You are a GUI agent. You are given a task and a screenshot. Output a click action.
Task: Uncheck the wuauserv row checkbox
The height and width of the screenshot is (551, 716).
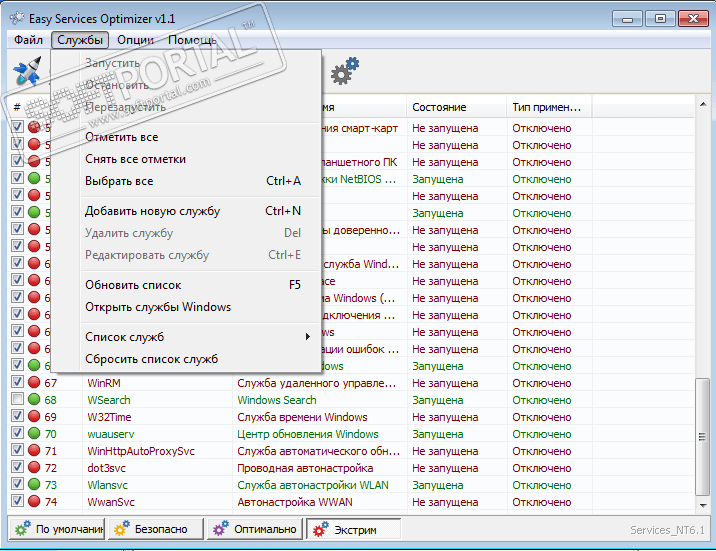(x=17, y=433)
